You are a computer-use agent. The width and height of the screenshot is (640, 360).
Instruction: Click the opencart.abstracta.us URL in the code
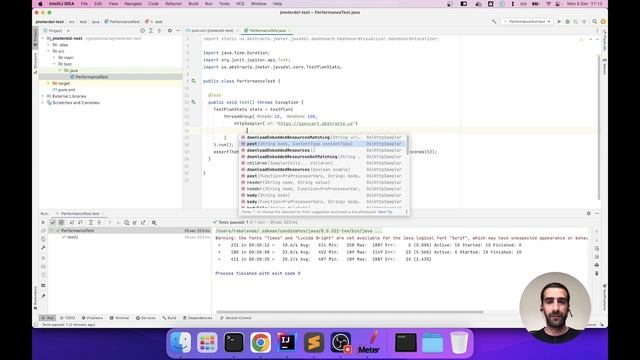point(315,123)
